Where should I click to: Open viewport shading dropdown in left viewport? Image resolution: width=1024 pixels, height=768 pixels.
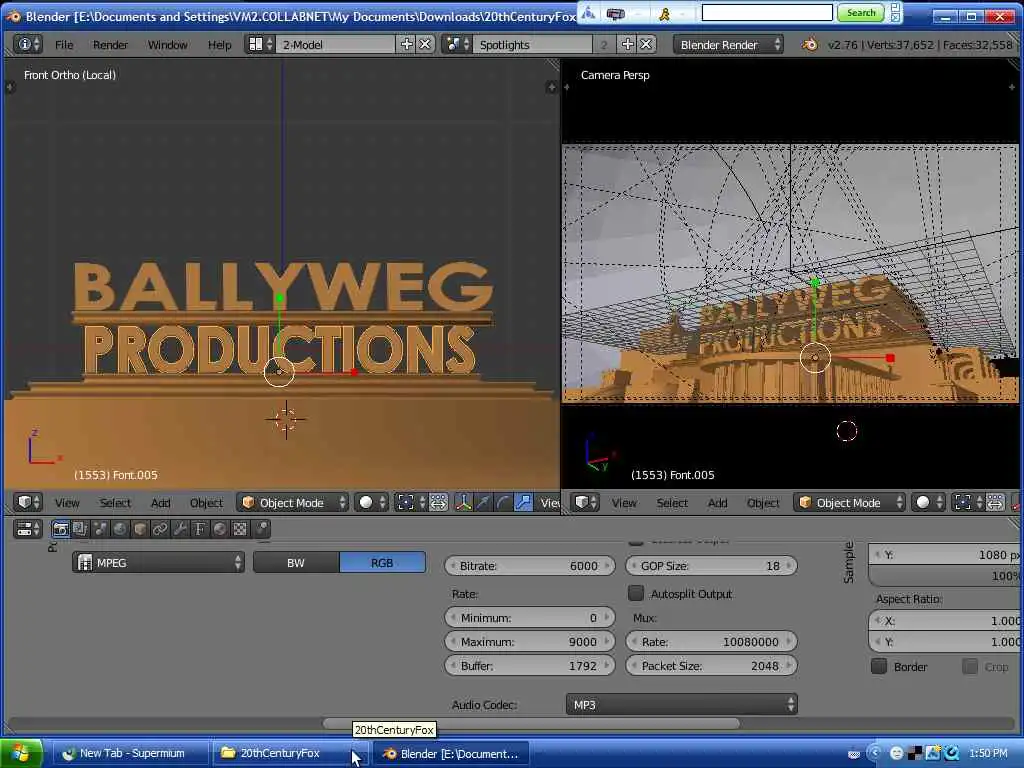click(x=372, y=502)
